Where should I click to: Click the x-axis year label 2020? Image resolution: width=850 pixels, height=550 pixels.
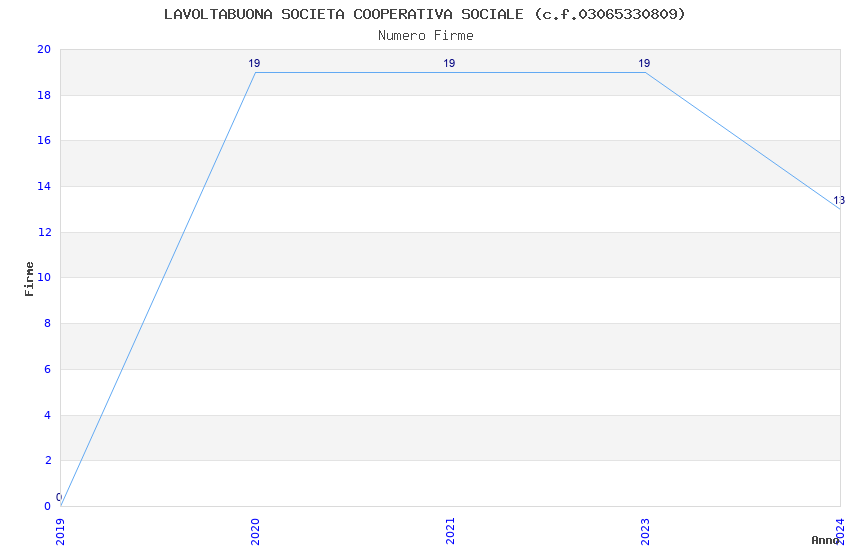point(255,532)
